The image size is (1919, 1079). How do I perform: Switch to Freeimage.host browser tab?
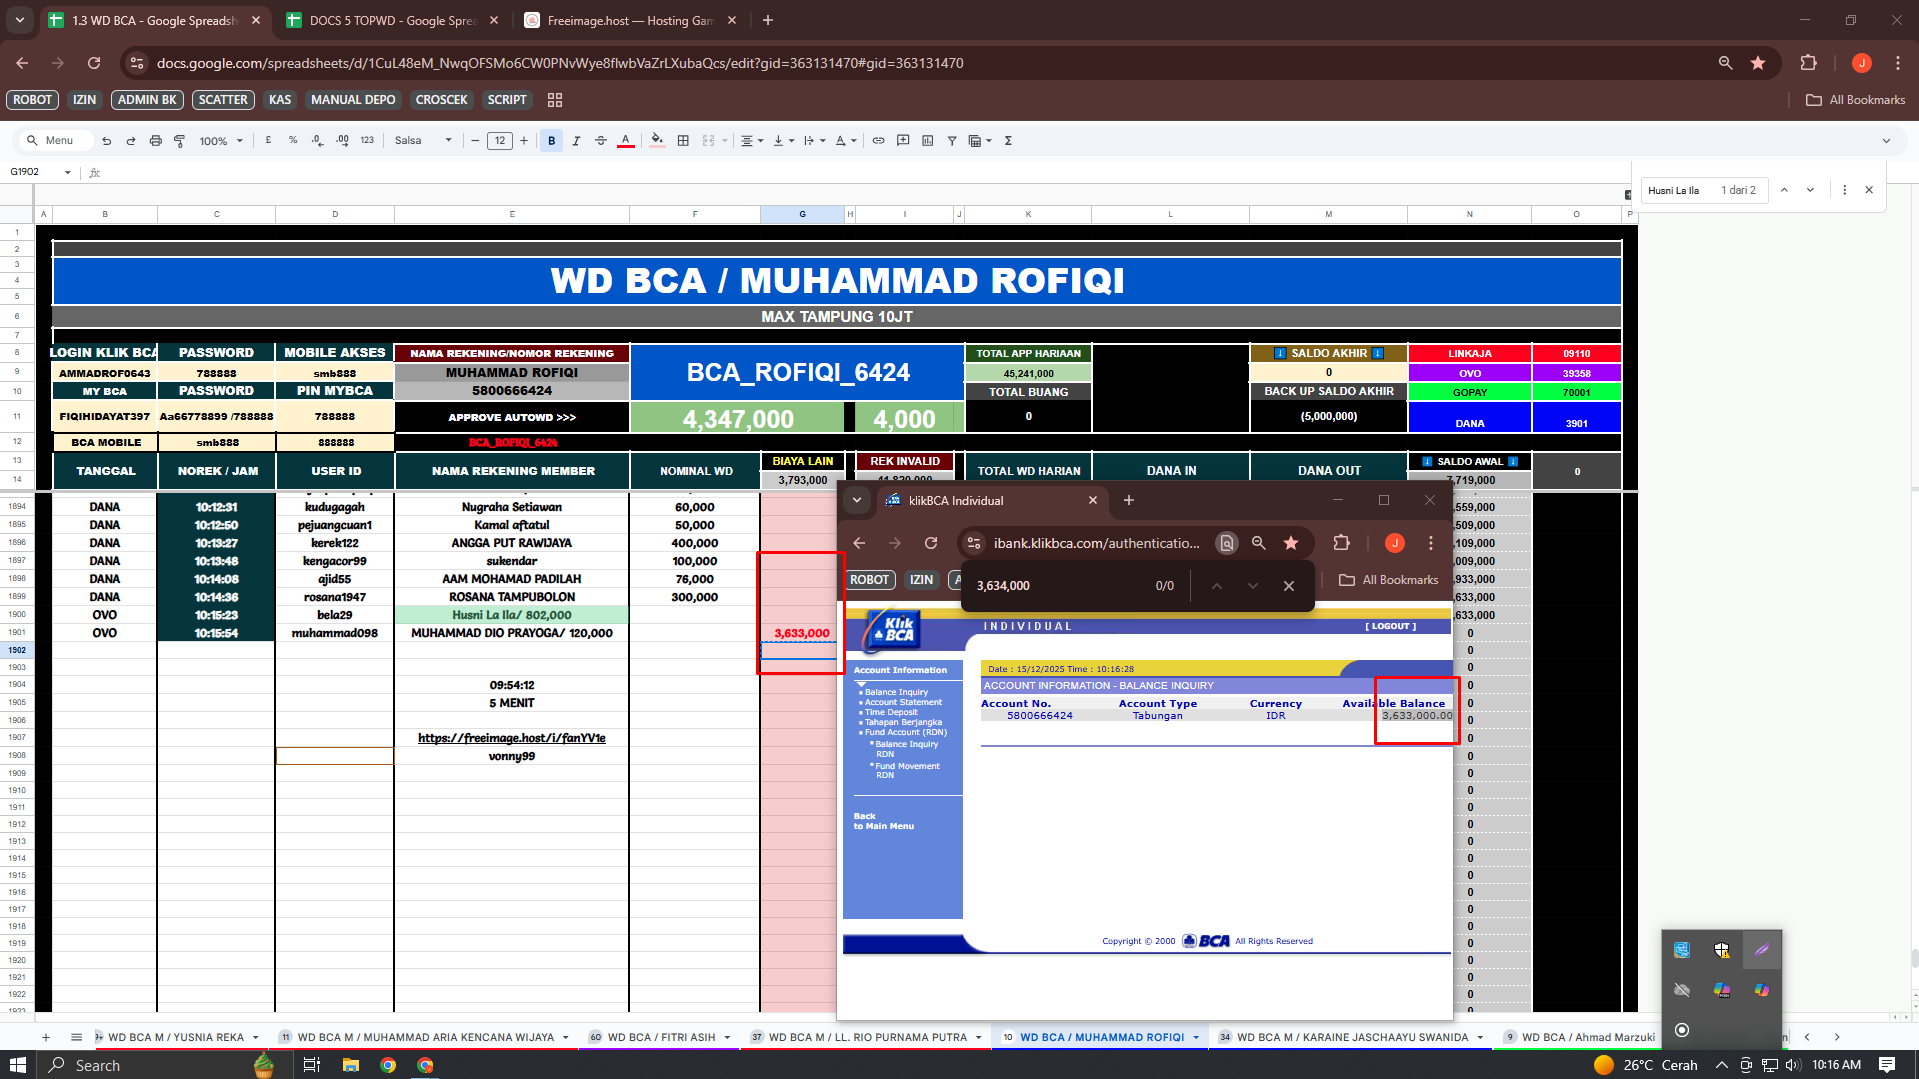[630, 20]
